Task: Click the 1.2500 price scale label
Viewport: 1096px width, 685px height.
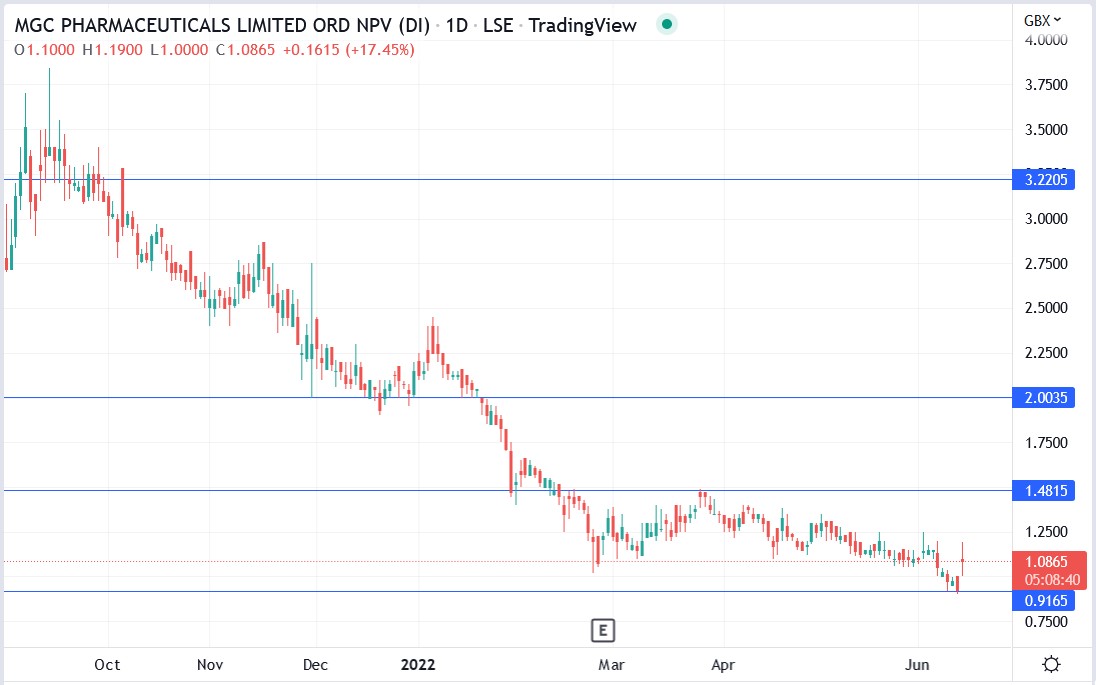Action: (1046, 532)
